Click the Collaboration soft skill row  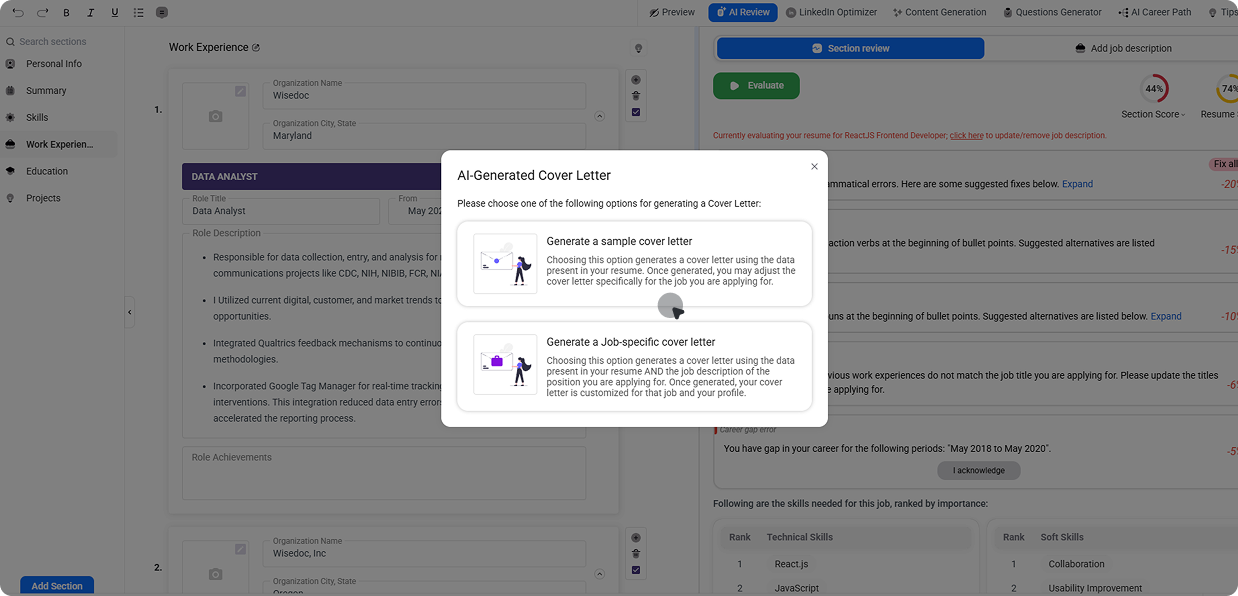tap(1117, 564)
